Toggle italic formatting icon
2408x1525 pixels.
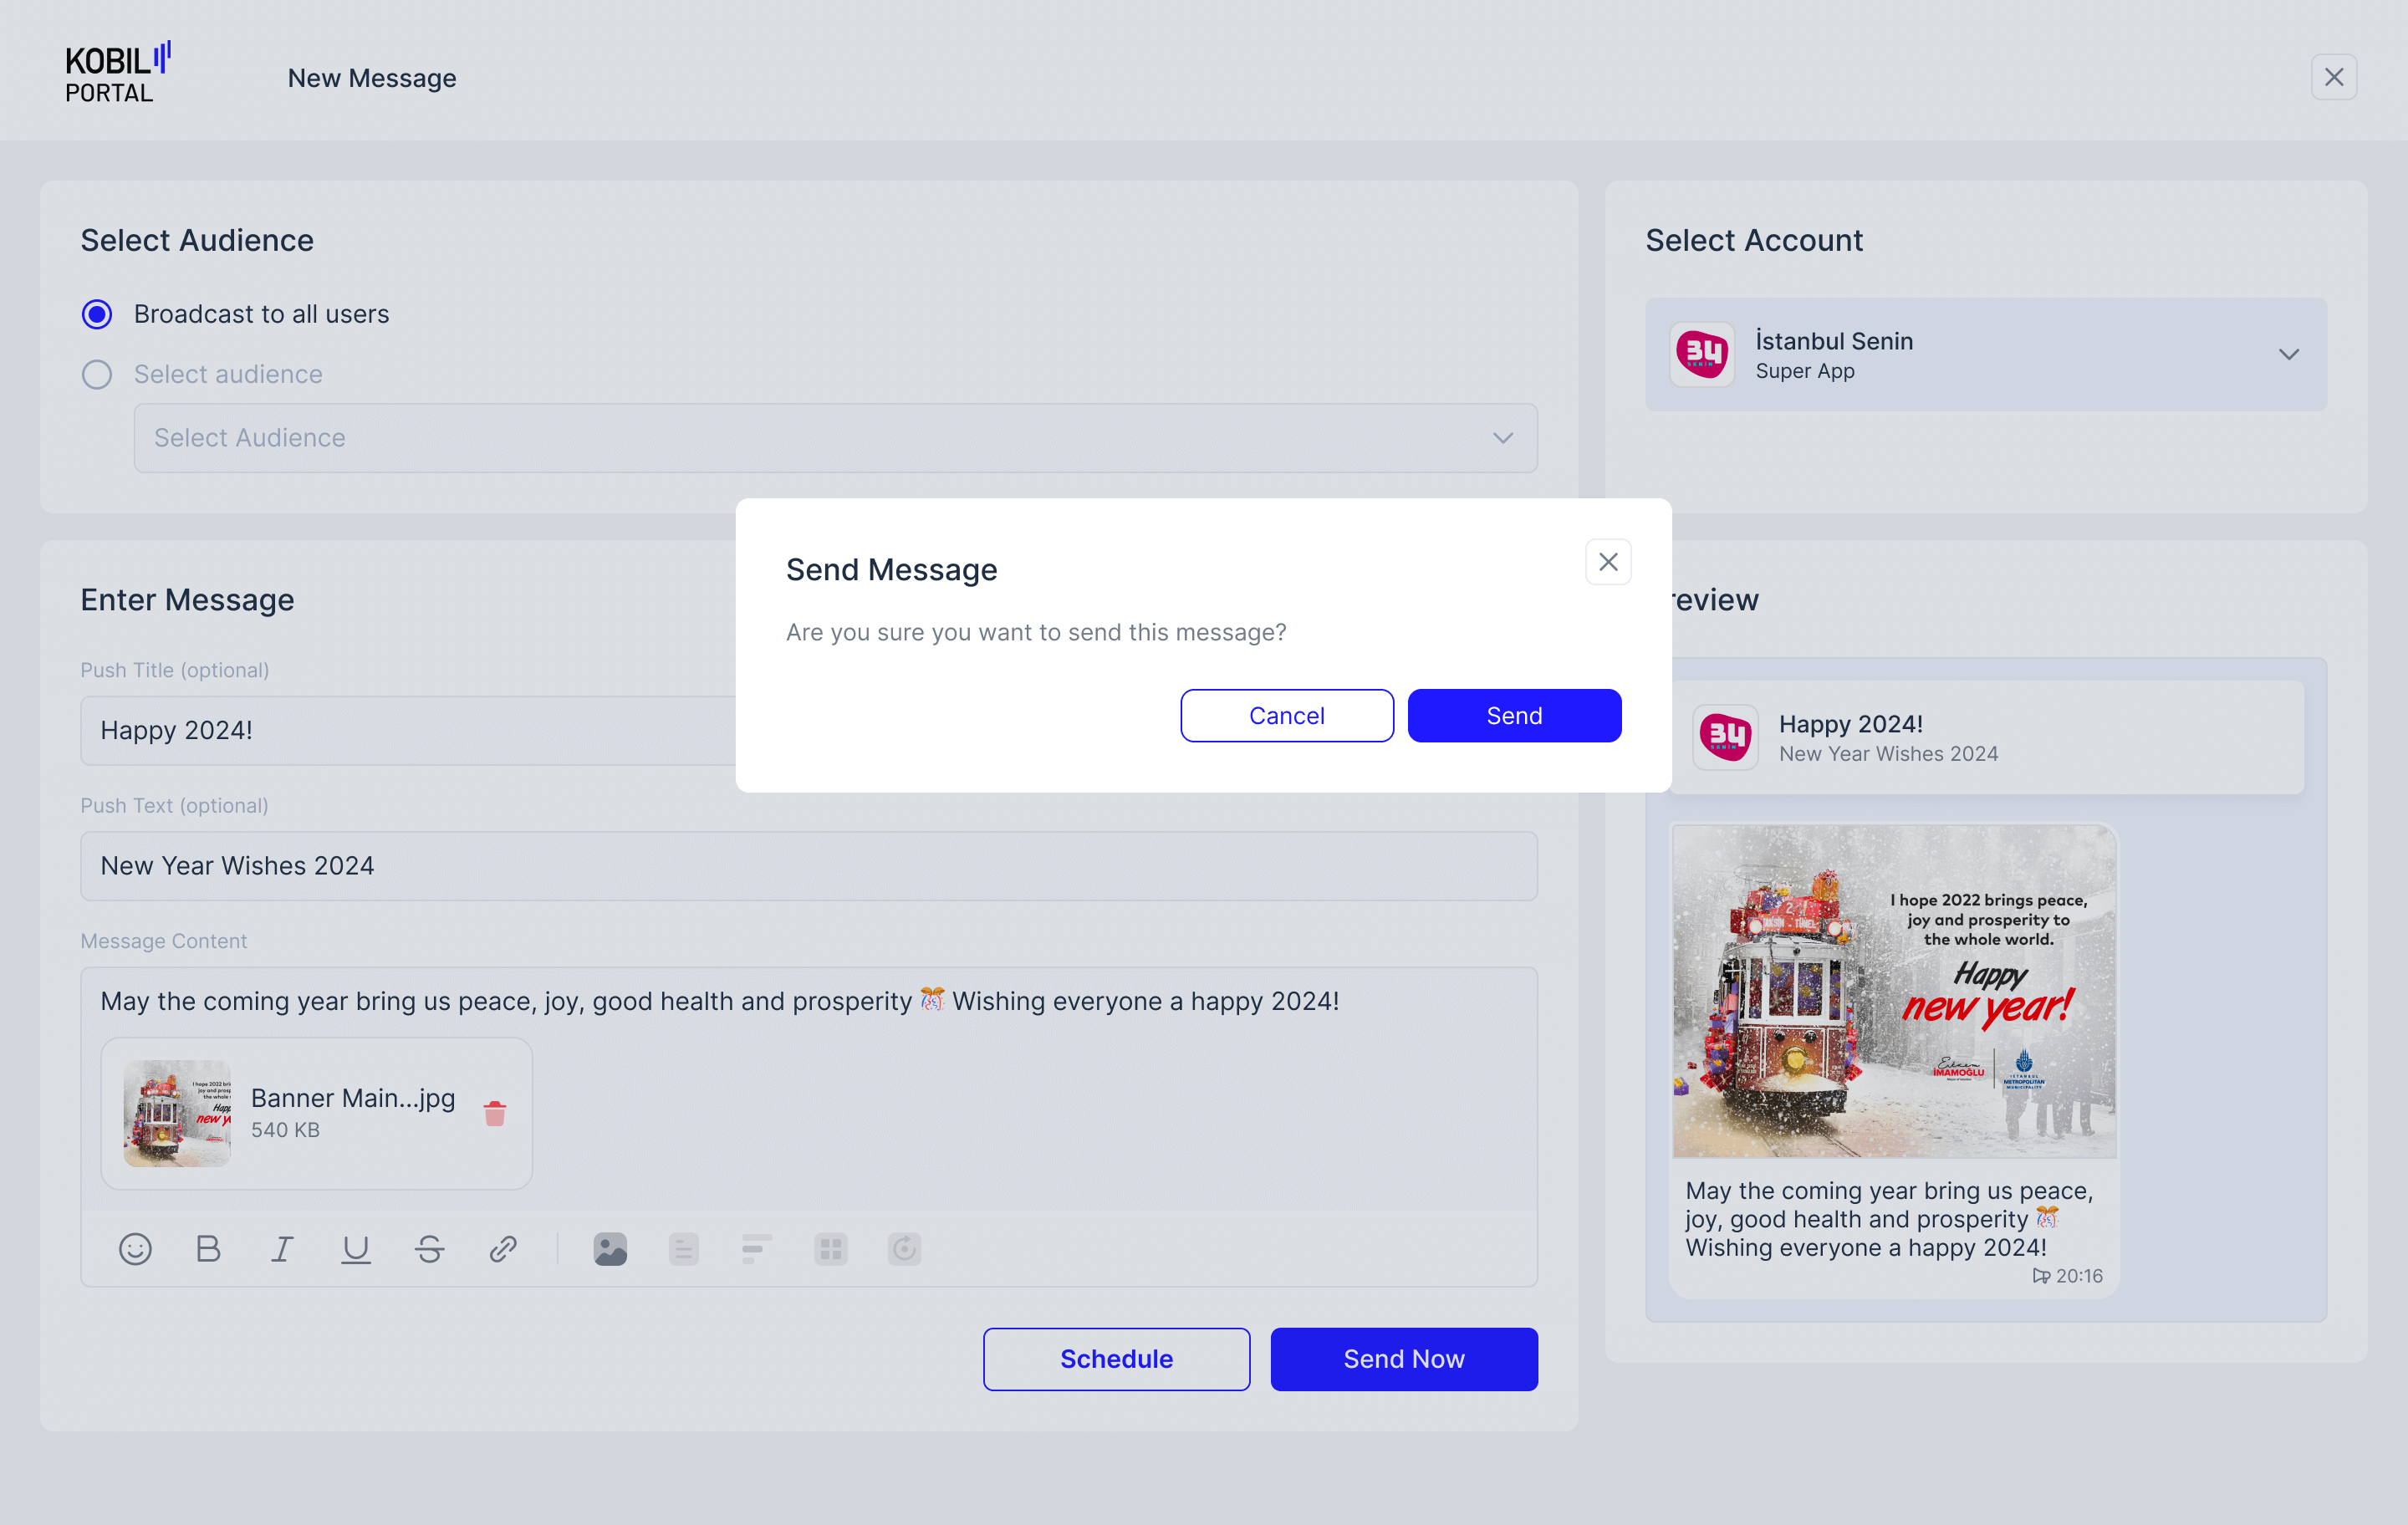[282, 1249]
